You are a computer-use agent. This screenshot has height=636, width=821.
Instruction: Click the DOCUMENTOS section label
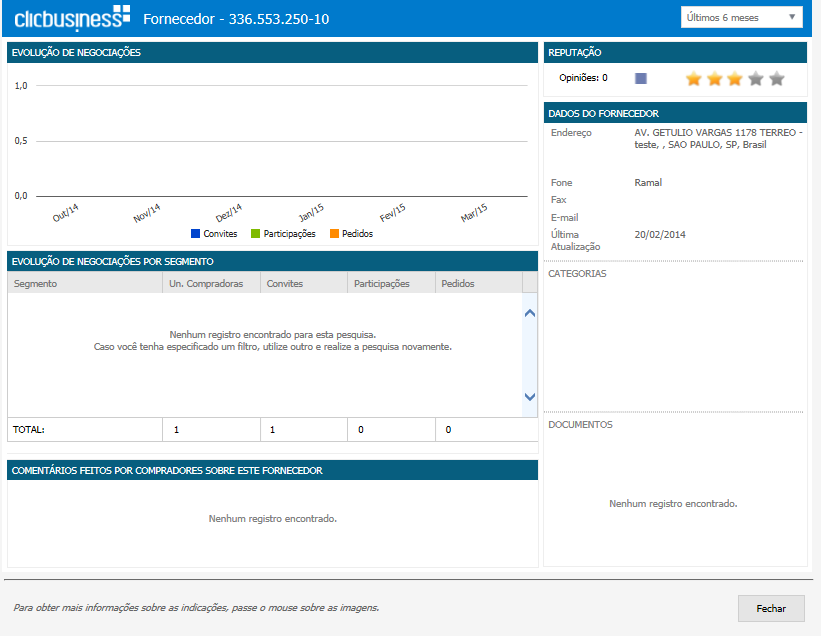pos(580,425)
